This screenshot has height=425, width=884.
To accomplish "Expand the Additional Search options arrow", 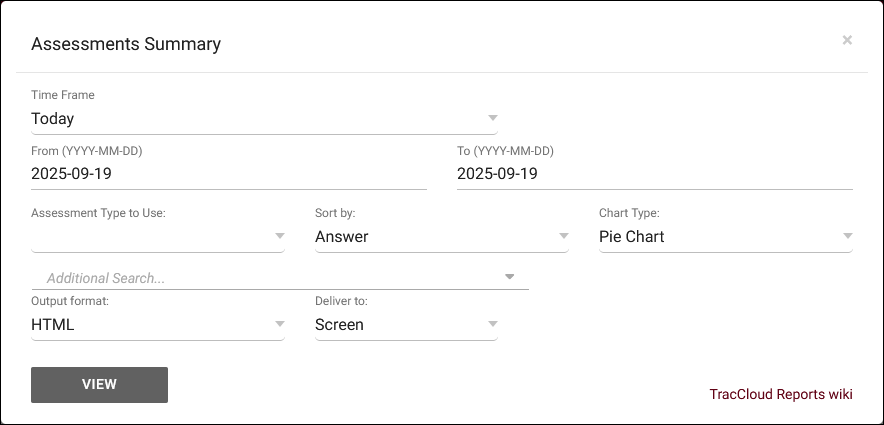I will coord(509,277).
